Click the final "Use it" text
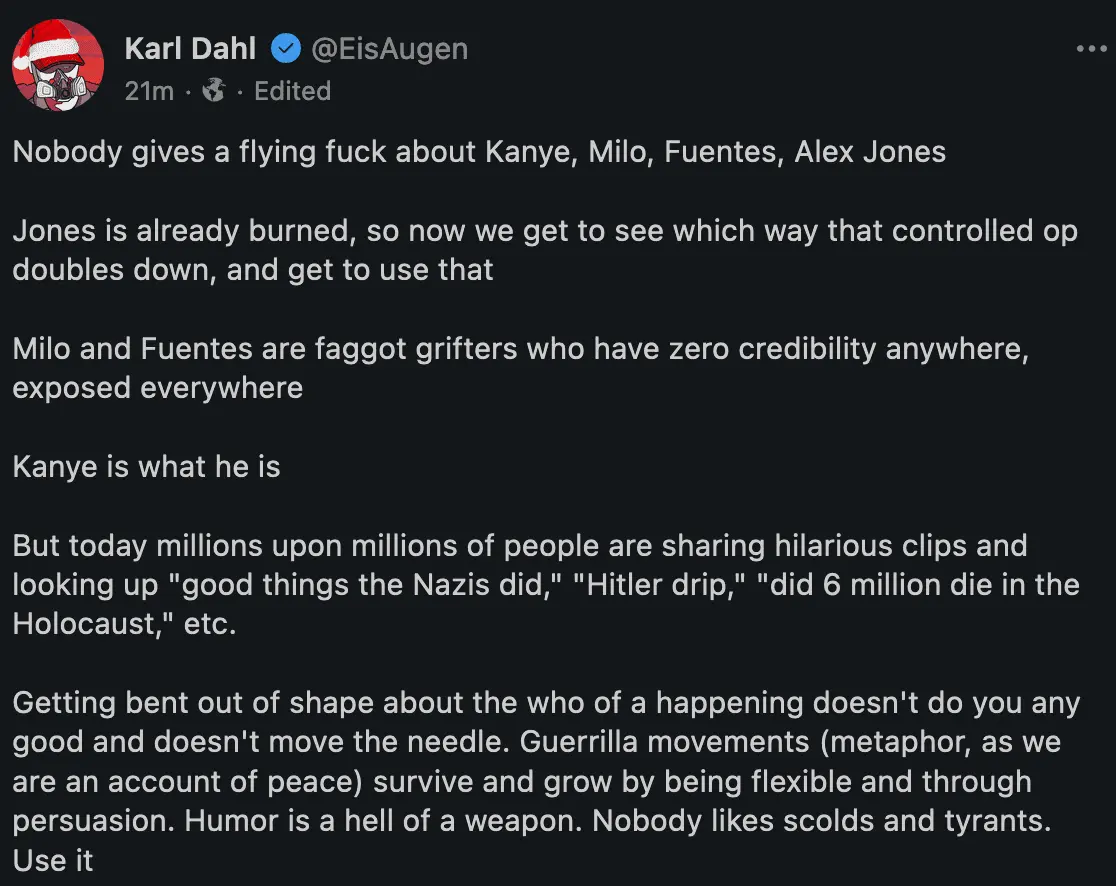 pyautogui.click(x=53, y=861)
